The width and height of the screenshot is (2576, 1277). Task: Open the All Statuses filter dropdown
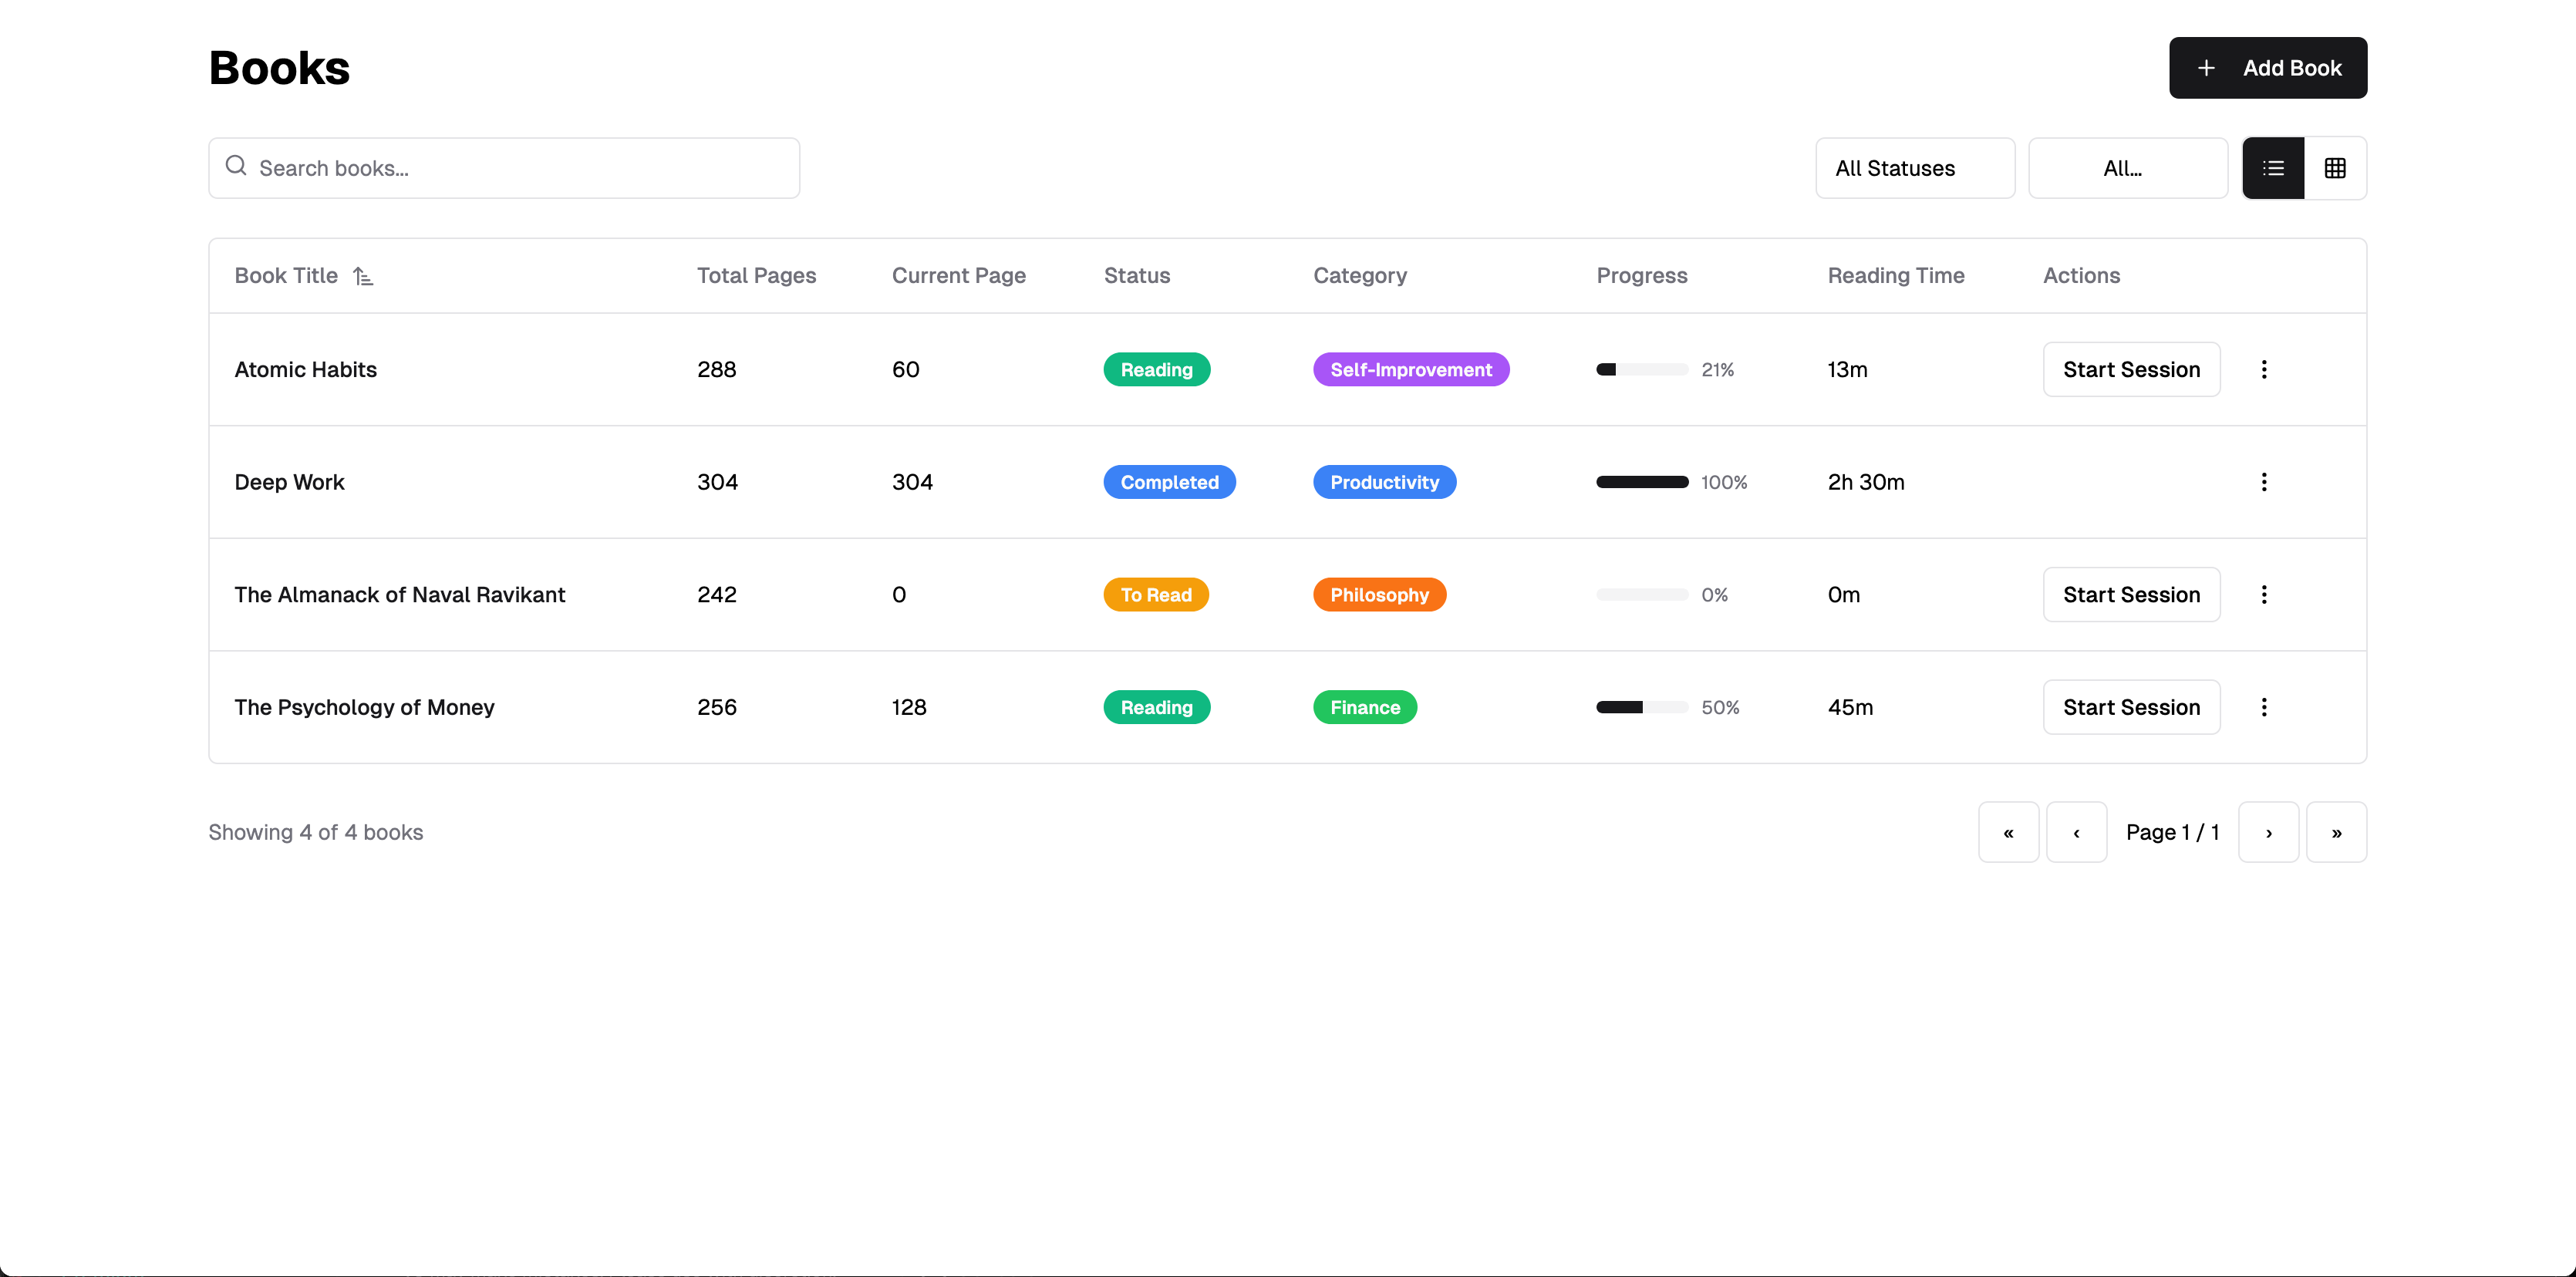click(1915, 168)
